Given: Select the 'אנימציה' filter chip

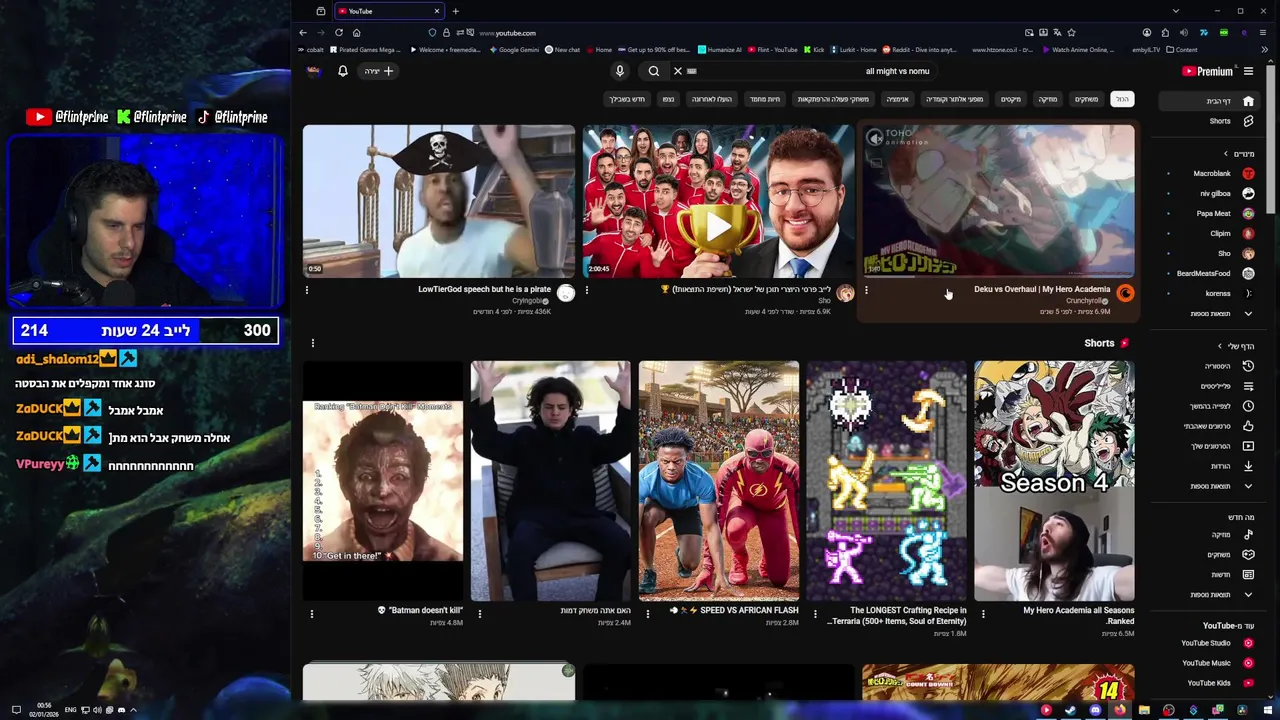Looking at the screenshot, I should click(x=898, y=99).
